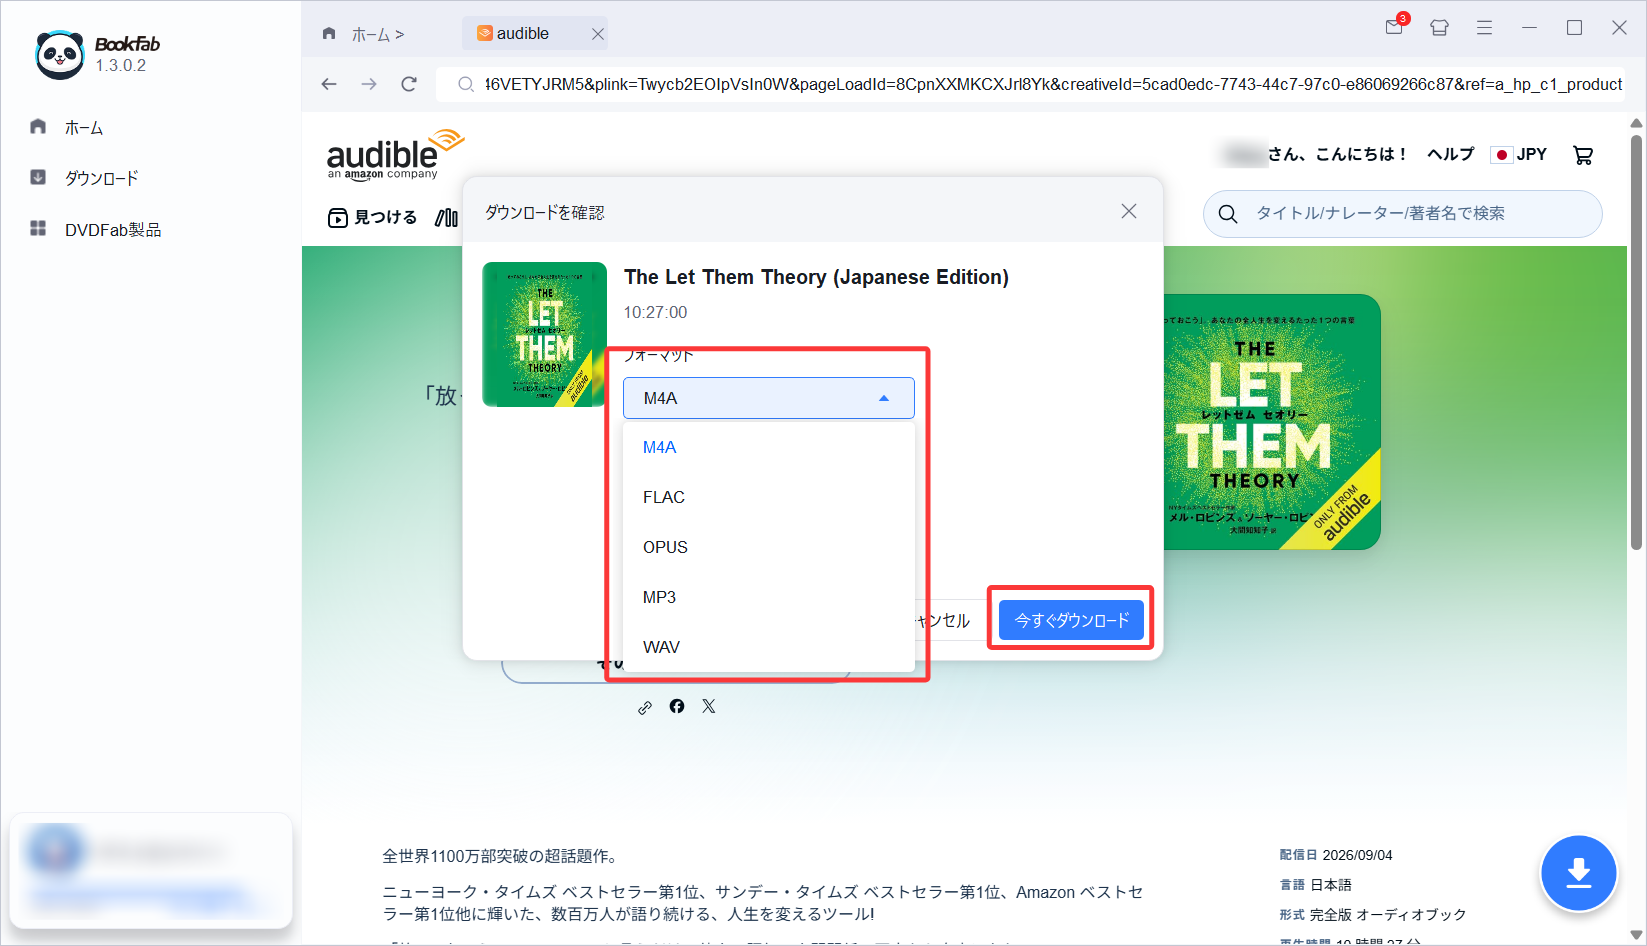The height and width of the screenshot is (946, 1647).
Task: Go forward with the forward arrow
Action: (369, 84)
